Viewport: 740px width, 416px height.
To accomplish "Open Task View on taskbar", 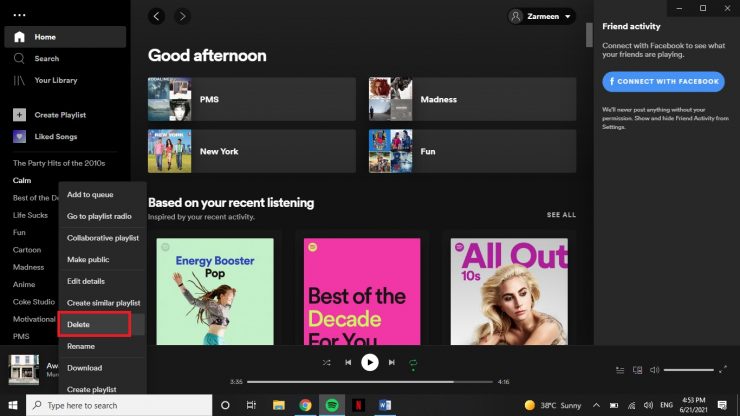I will pyautogui.click(x=251, y=405).
